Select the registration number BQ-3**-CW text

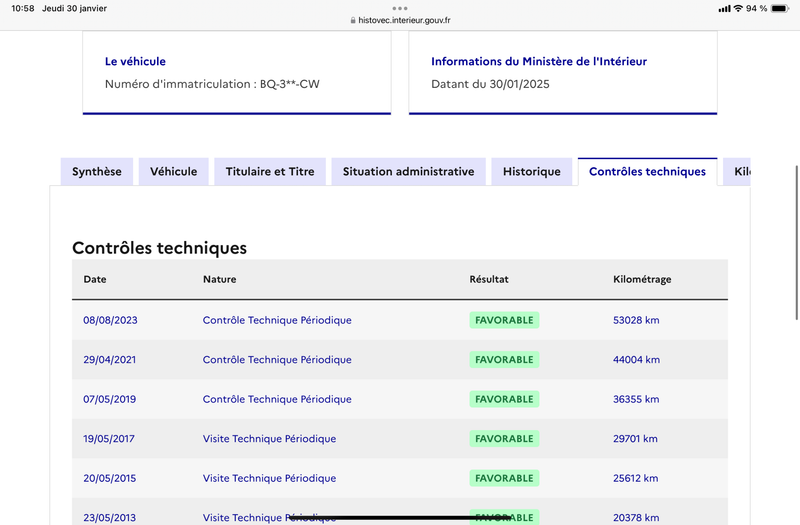click(x=290, y=84)
